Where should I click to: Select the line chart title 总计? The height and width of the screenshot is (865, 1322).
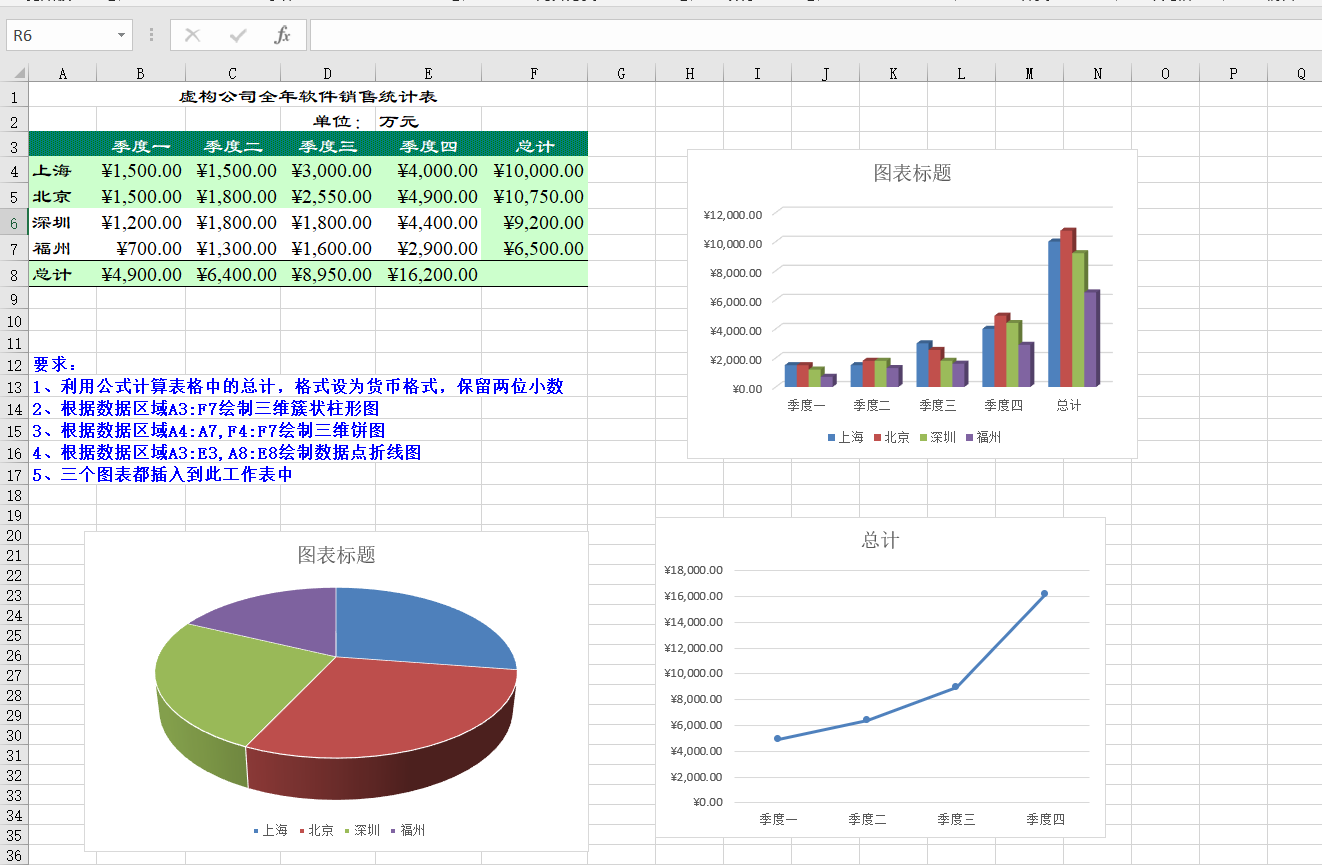880,540
